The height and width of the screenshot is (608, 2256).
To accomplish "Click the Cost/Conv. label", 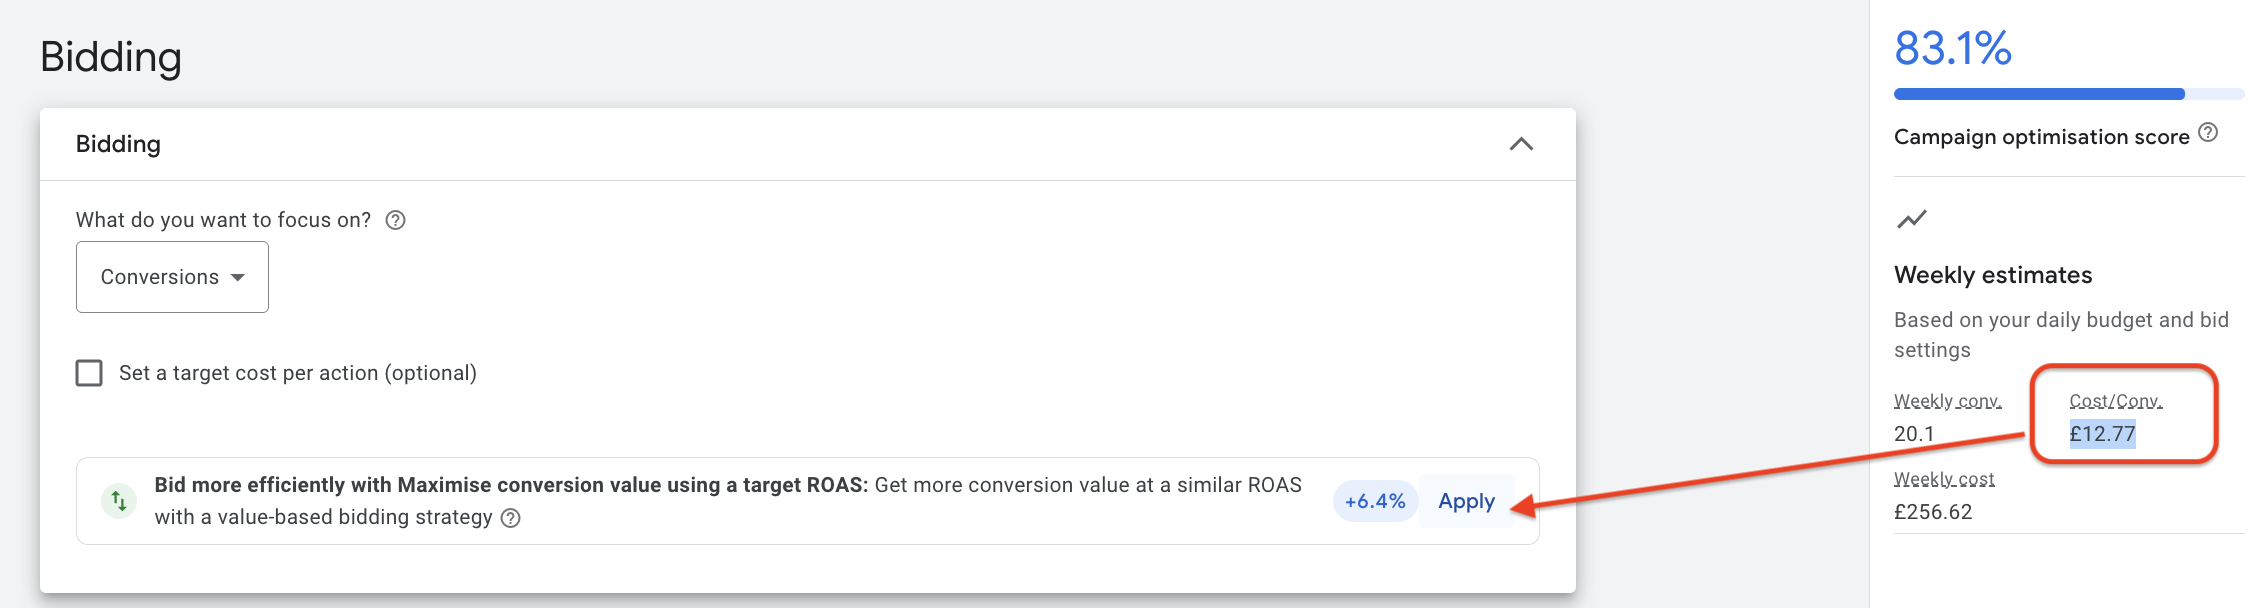I will [2115, 401].
